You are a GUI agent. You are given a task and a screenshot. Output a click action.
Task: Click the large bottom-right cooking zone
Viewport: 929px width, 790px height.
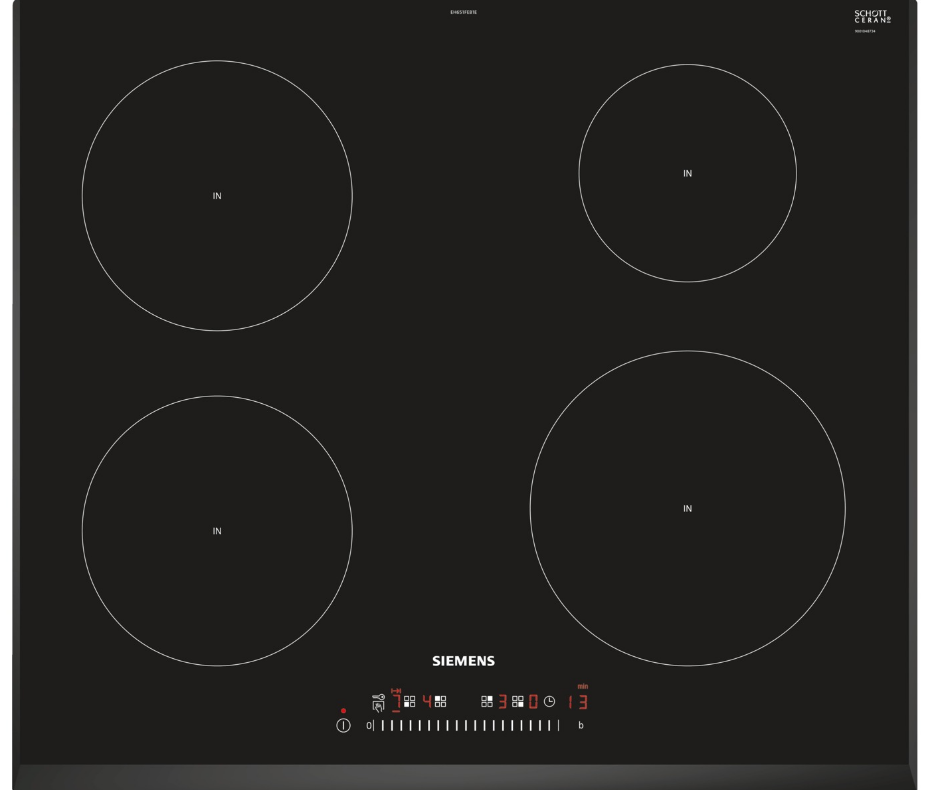[687, 508]
